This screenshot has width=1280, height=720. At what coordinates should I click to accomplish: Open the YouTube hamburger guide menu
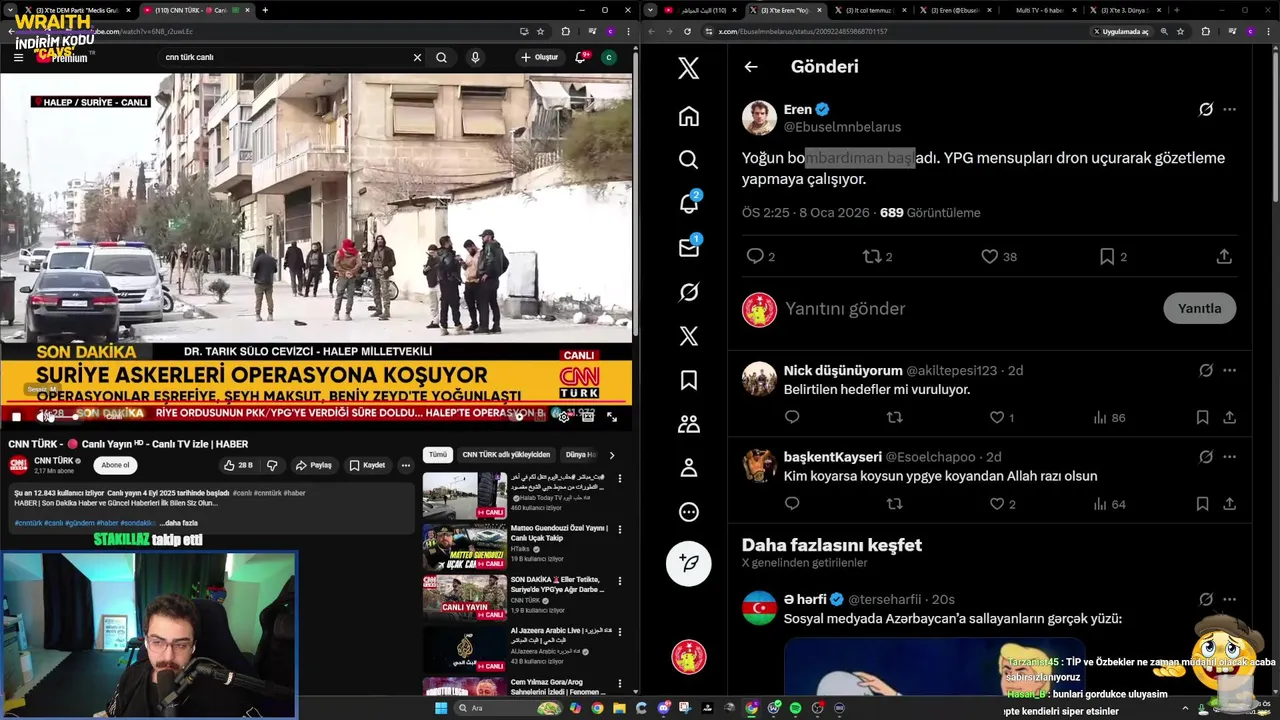point(18,57)
